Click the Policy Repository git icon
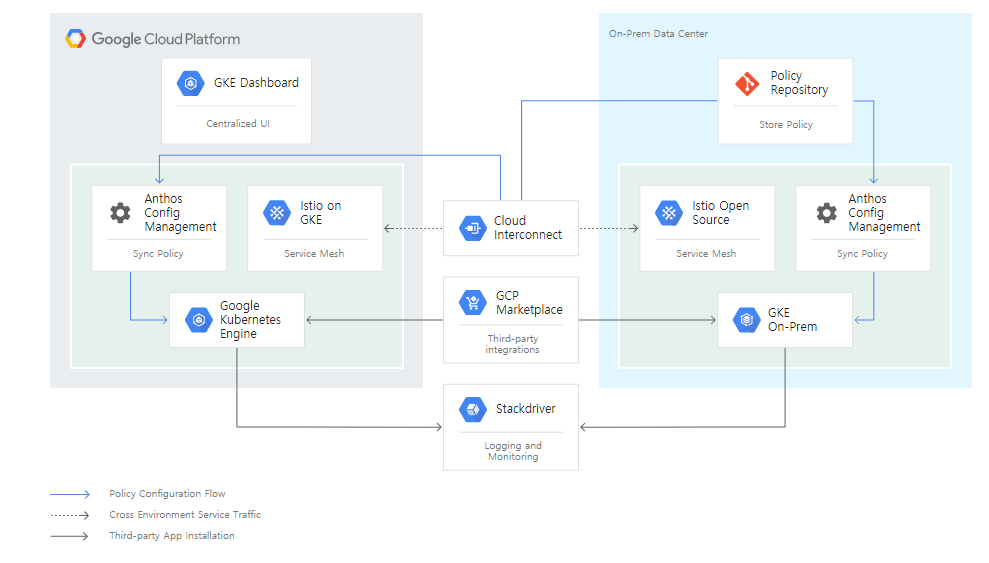This screenshot has width=989, height=563. (x=747, y=83)
